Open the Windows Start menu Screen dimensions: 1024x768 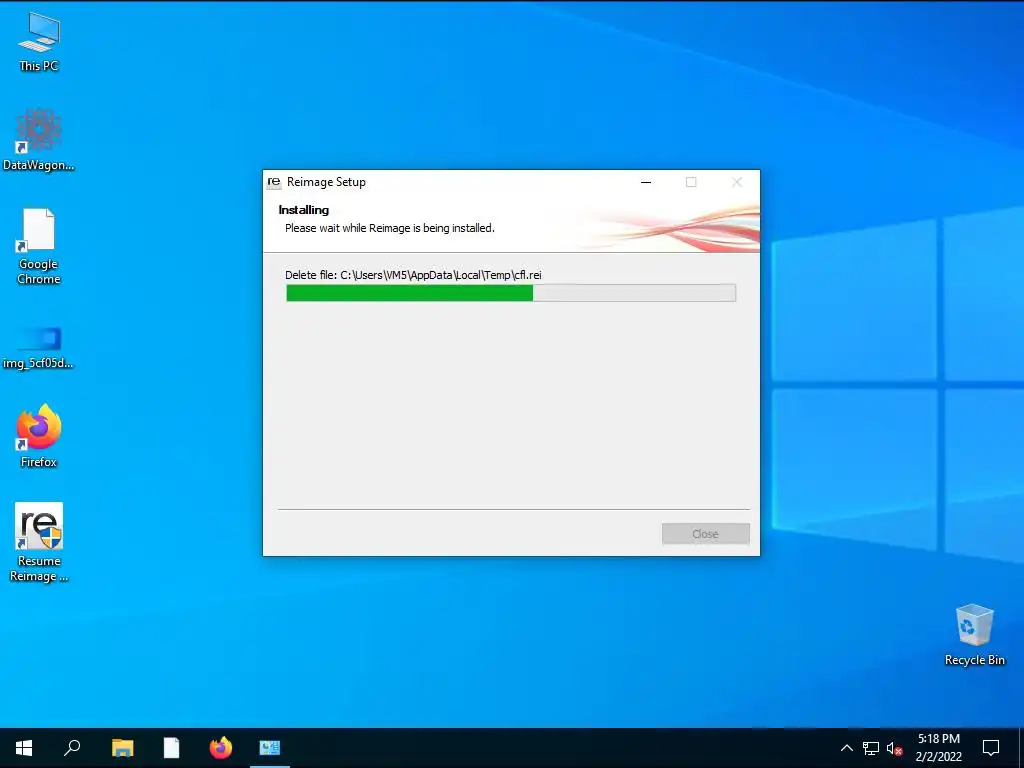[x=24, y=748]
